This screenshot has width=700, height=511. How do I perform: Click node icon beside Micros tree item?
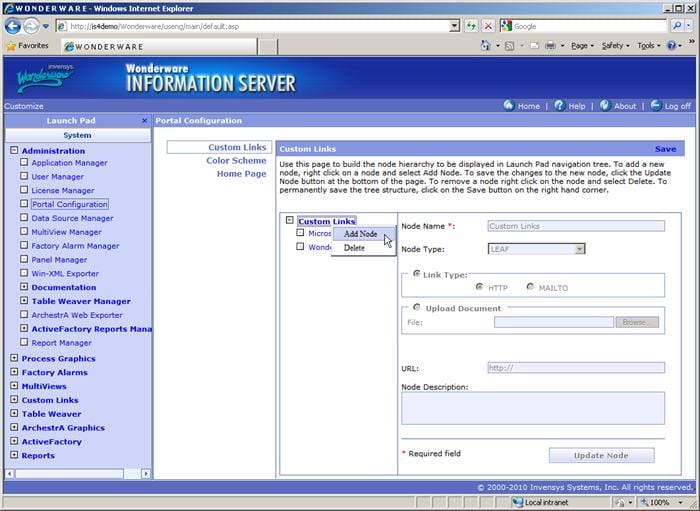tap(300, 233)
